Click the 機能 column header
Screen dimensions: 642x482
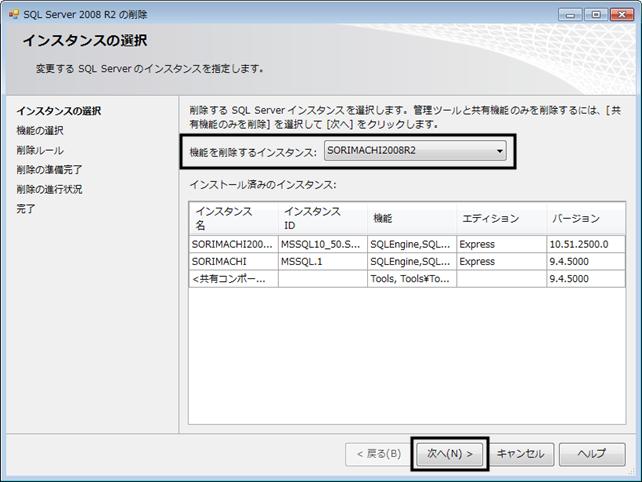coord(412,218)
